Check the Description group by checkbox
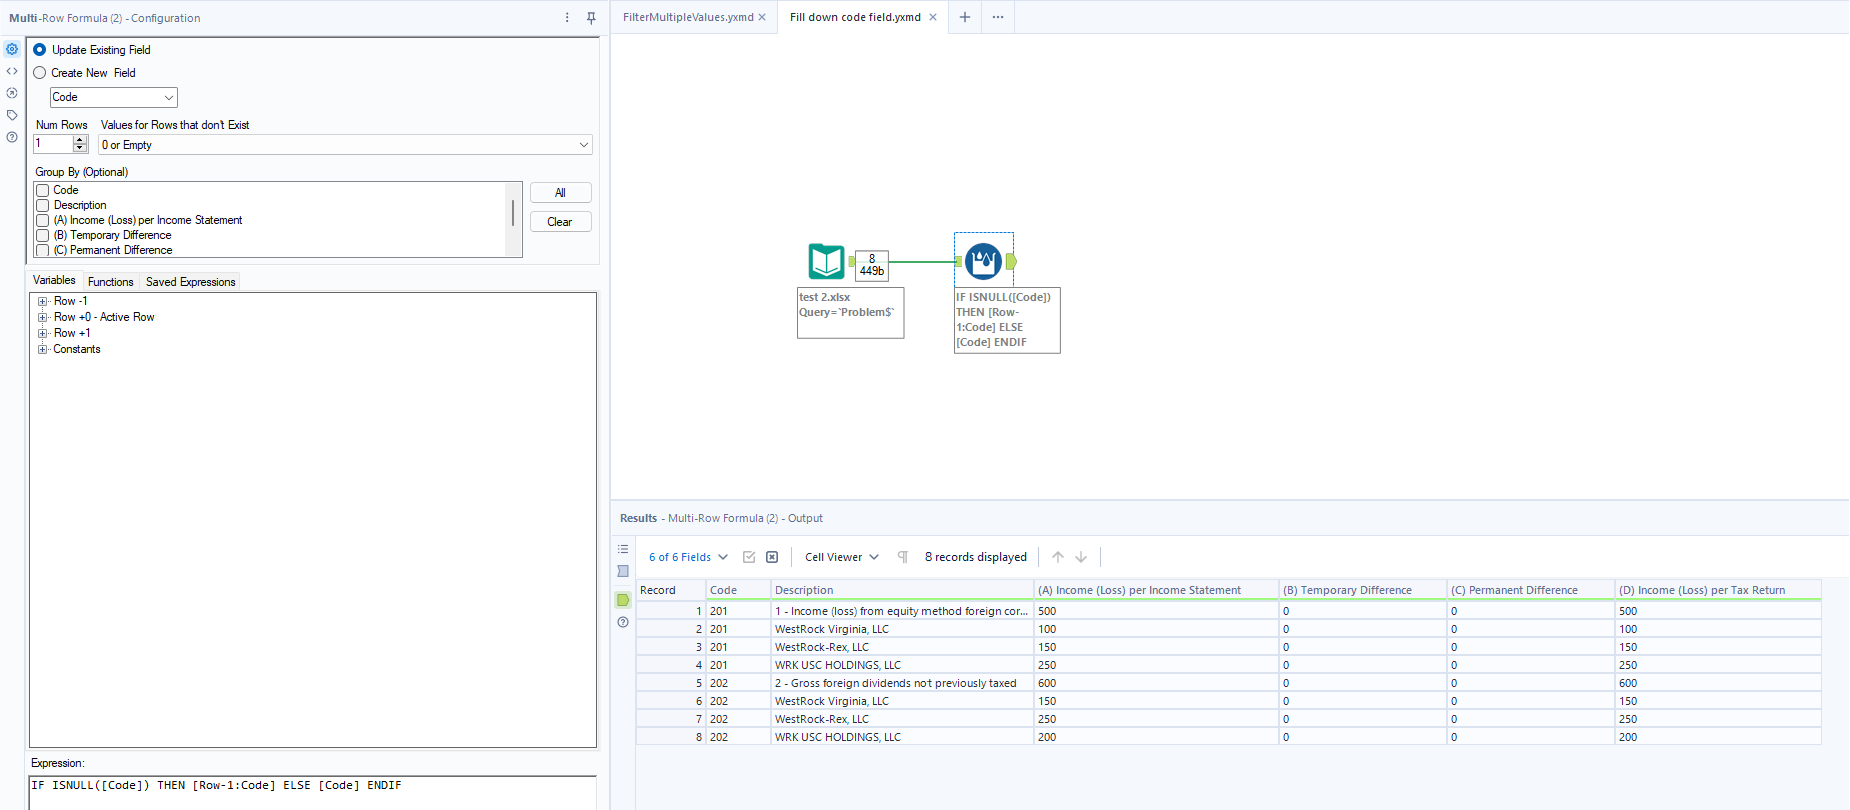The height and width of the screenshot is (810, 1850). (43, 205)
